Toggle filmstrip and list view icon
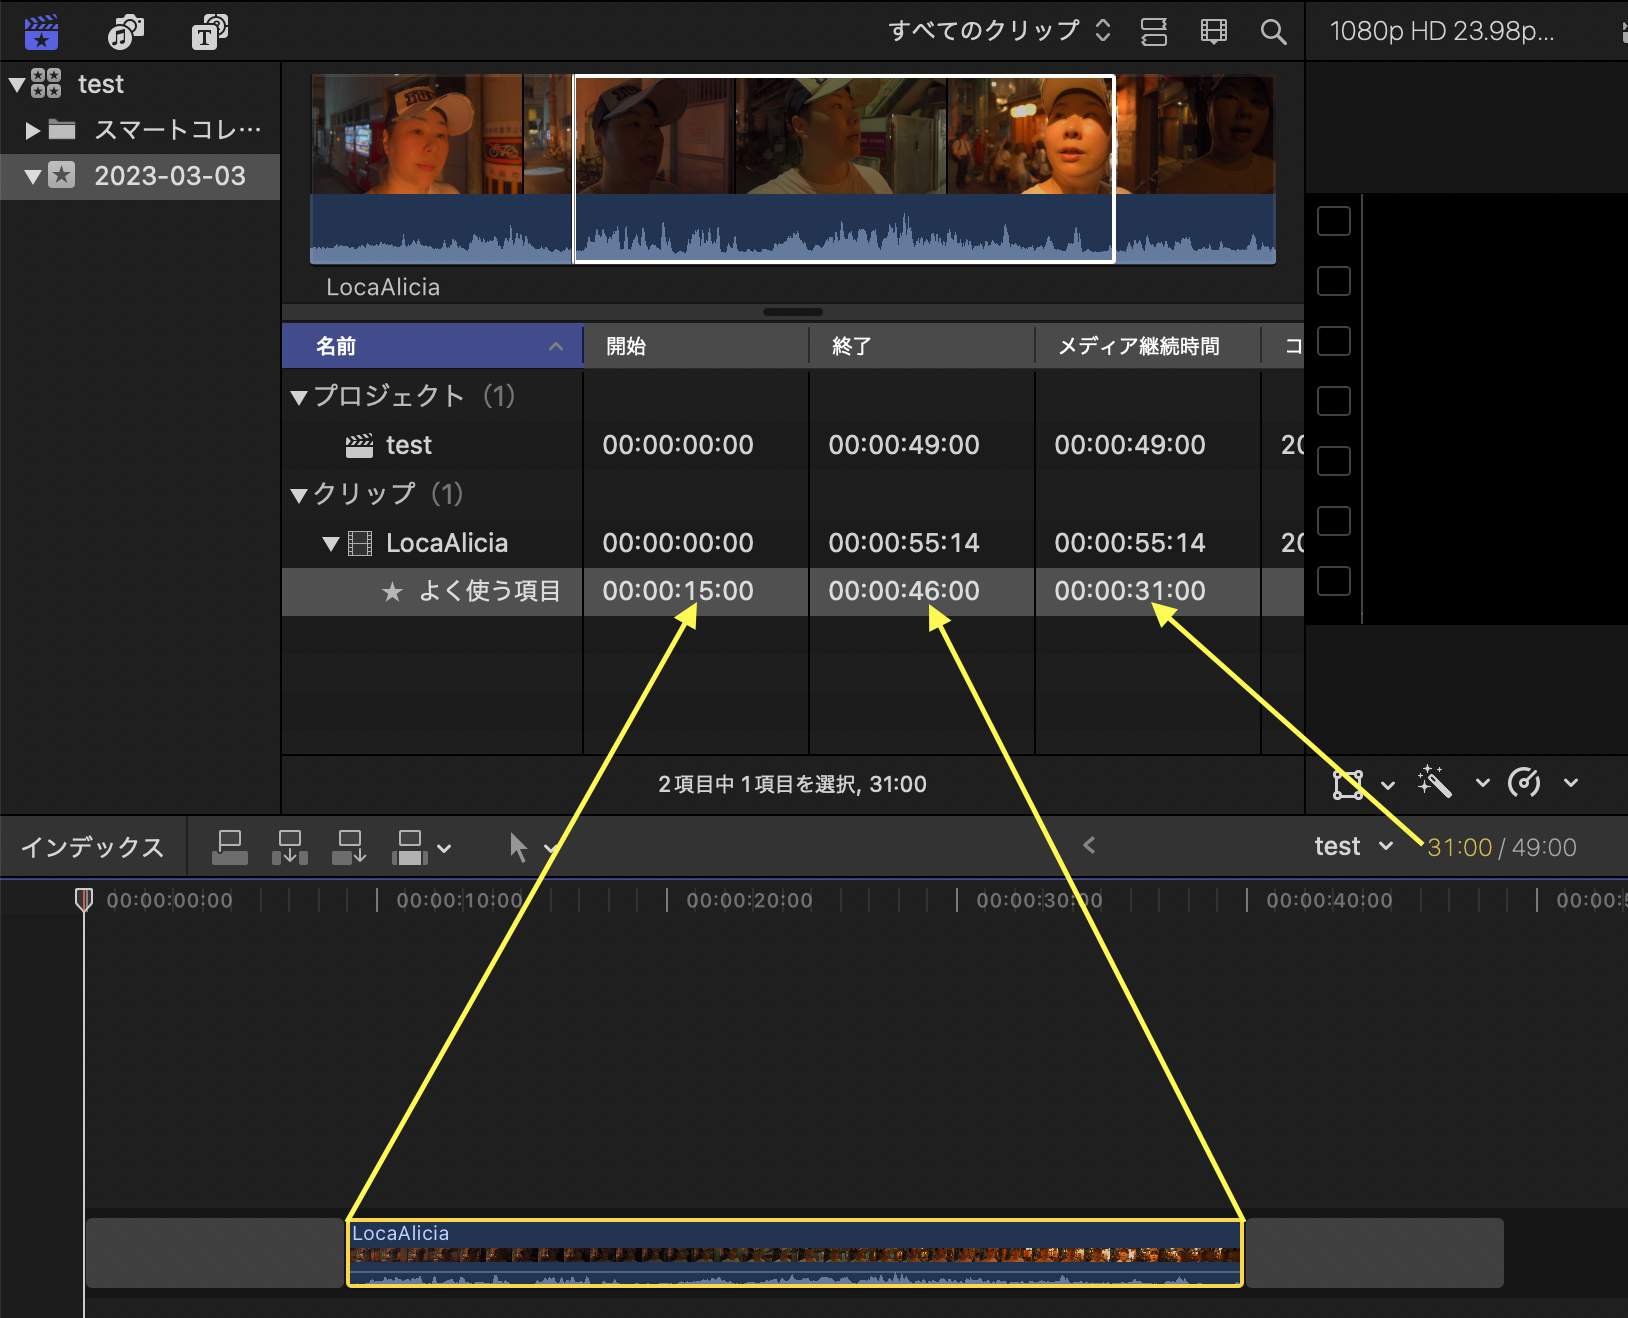Image resolution: width=1628 pixels, height=1318 pixels. point(1154,32)
